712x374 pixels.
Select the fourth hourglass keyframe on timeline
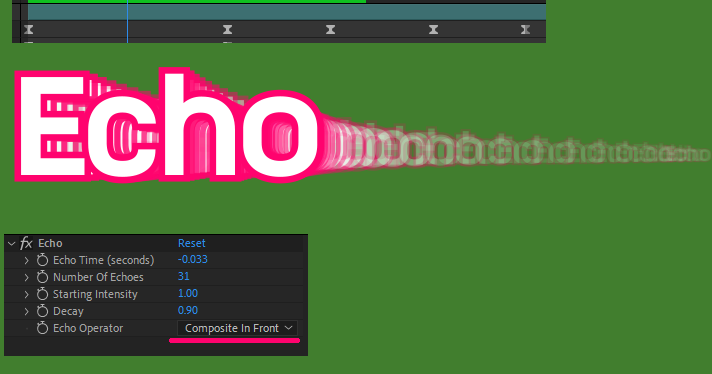pos(434,30)
